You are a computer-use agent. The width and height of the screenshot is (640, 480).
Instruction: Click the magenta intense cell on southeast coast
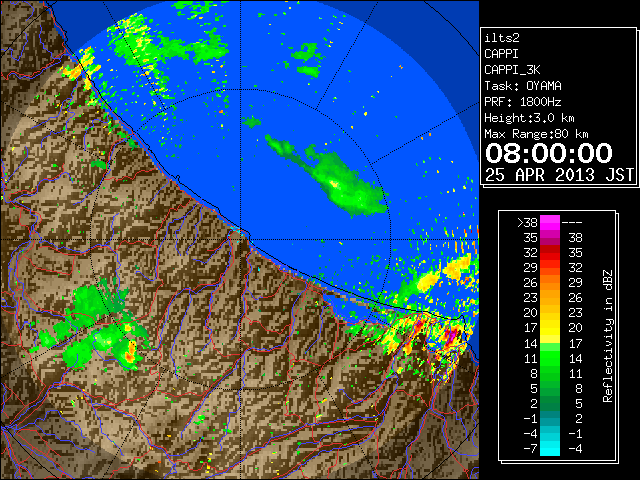(x=451, y=336)
